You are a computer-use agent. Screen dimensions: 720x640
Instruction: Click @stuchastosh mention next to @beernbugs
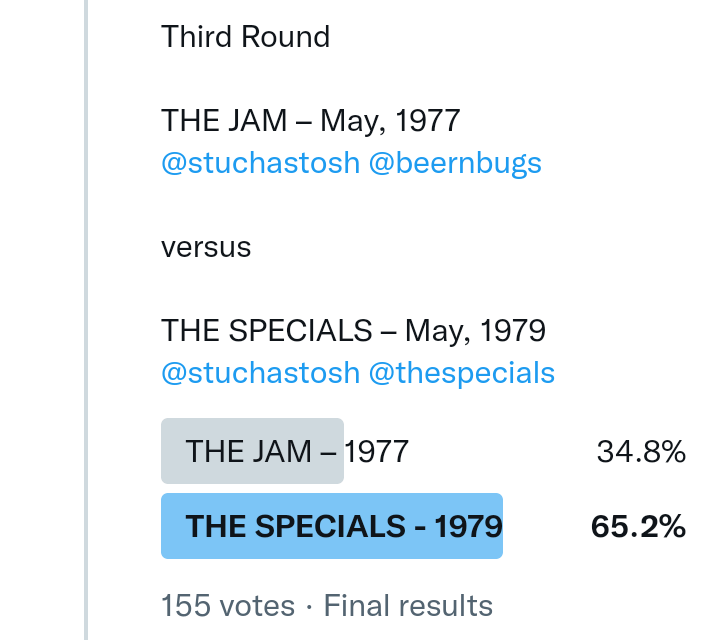pos(260,163)
